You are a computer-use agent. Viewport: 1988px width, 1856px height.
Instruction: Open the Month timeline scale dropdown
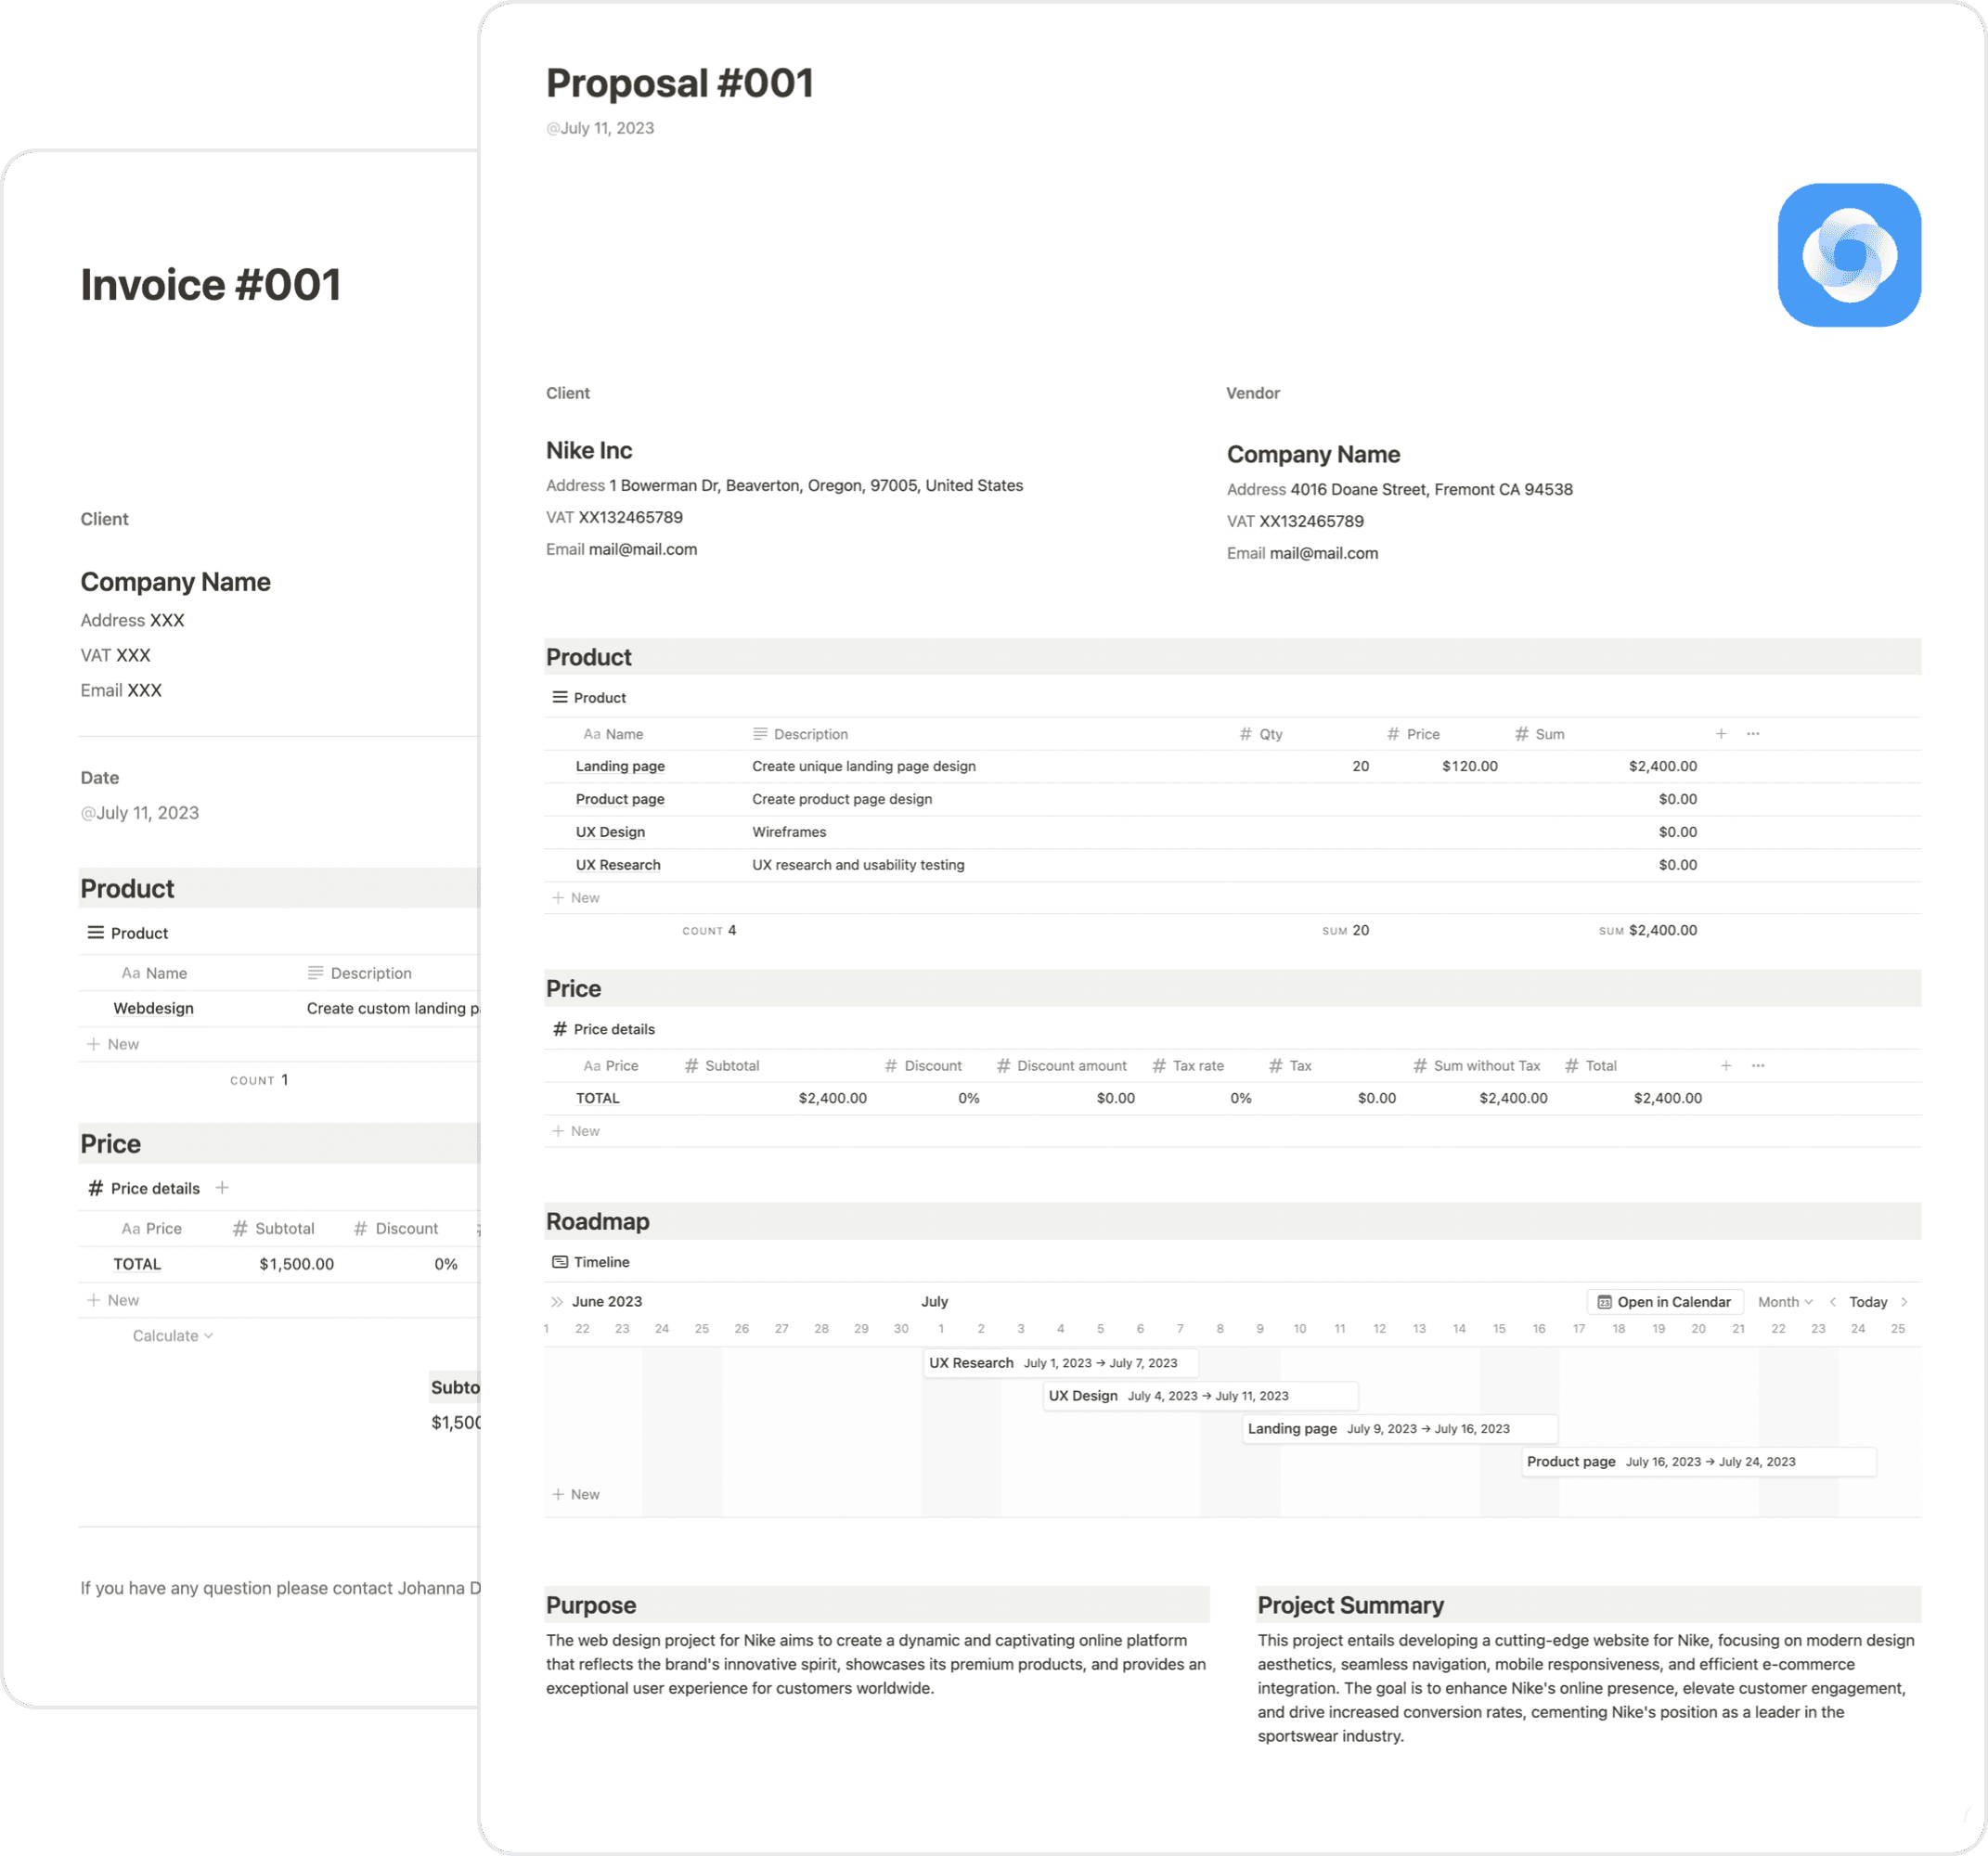pyautogui.click(x=1785, y=1302)
